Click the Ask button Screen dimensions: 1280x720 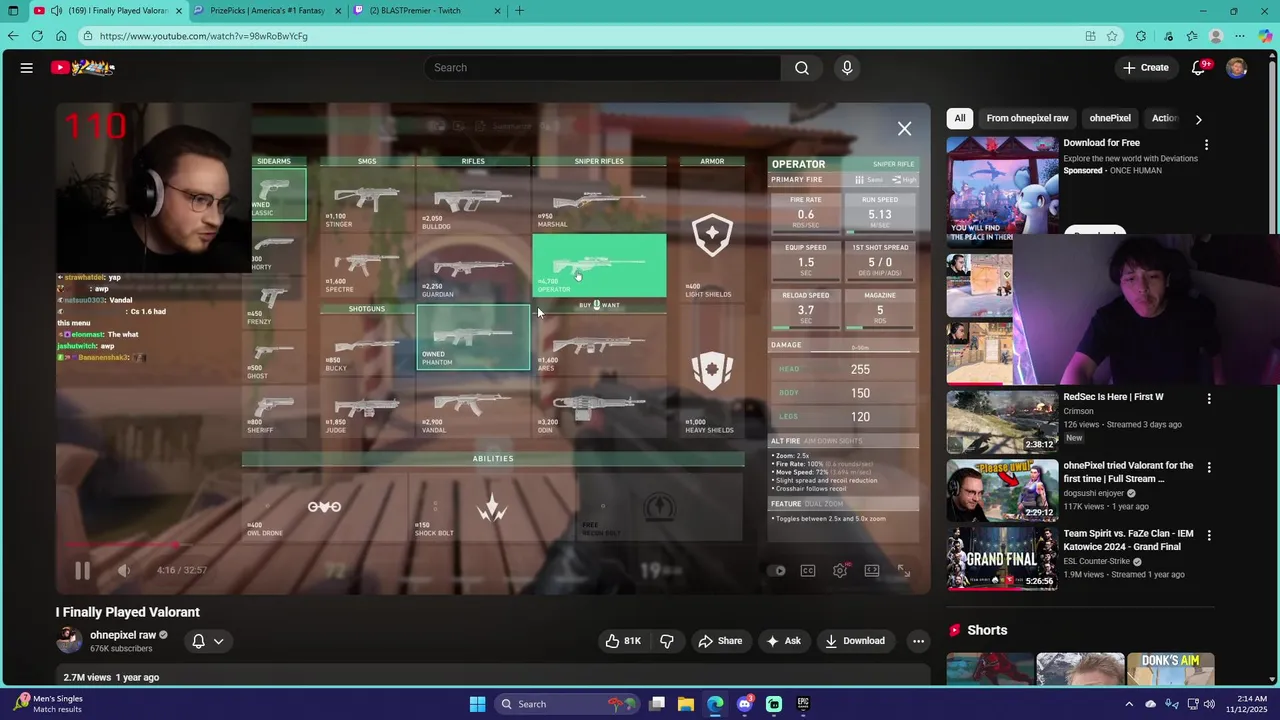click(783, 641)
